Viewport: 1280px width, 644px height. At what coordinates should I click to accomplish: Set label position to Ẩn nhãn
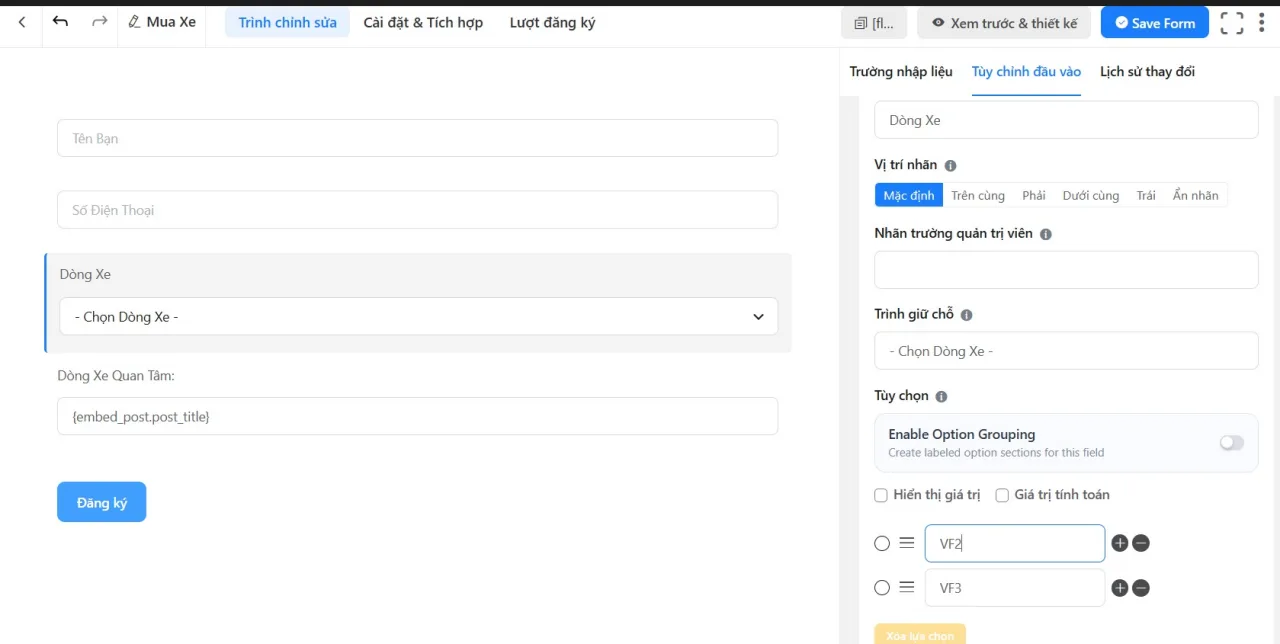(1196, 195)
